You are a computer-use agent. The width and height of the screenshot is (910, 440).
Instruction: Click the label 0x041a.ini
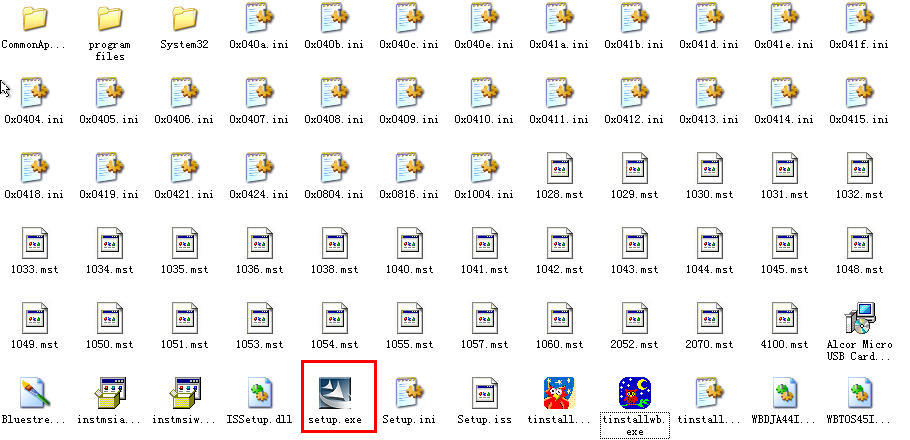(x=559, y=45)
